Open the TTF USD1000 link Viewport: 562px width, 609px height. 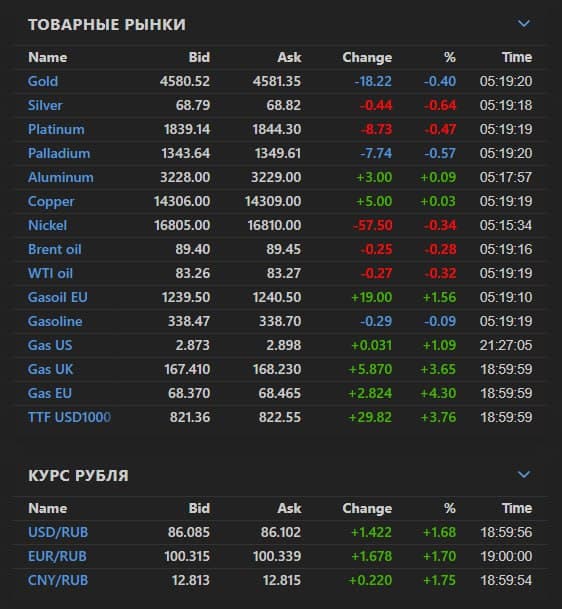(x=69, y=418)
